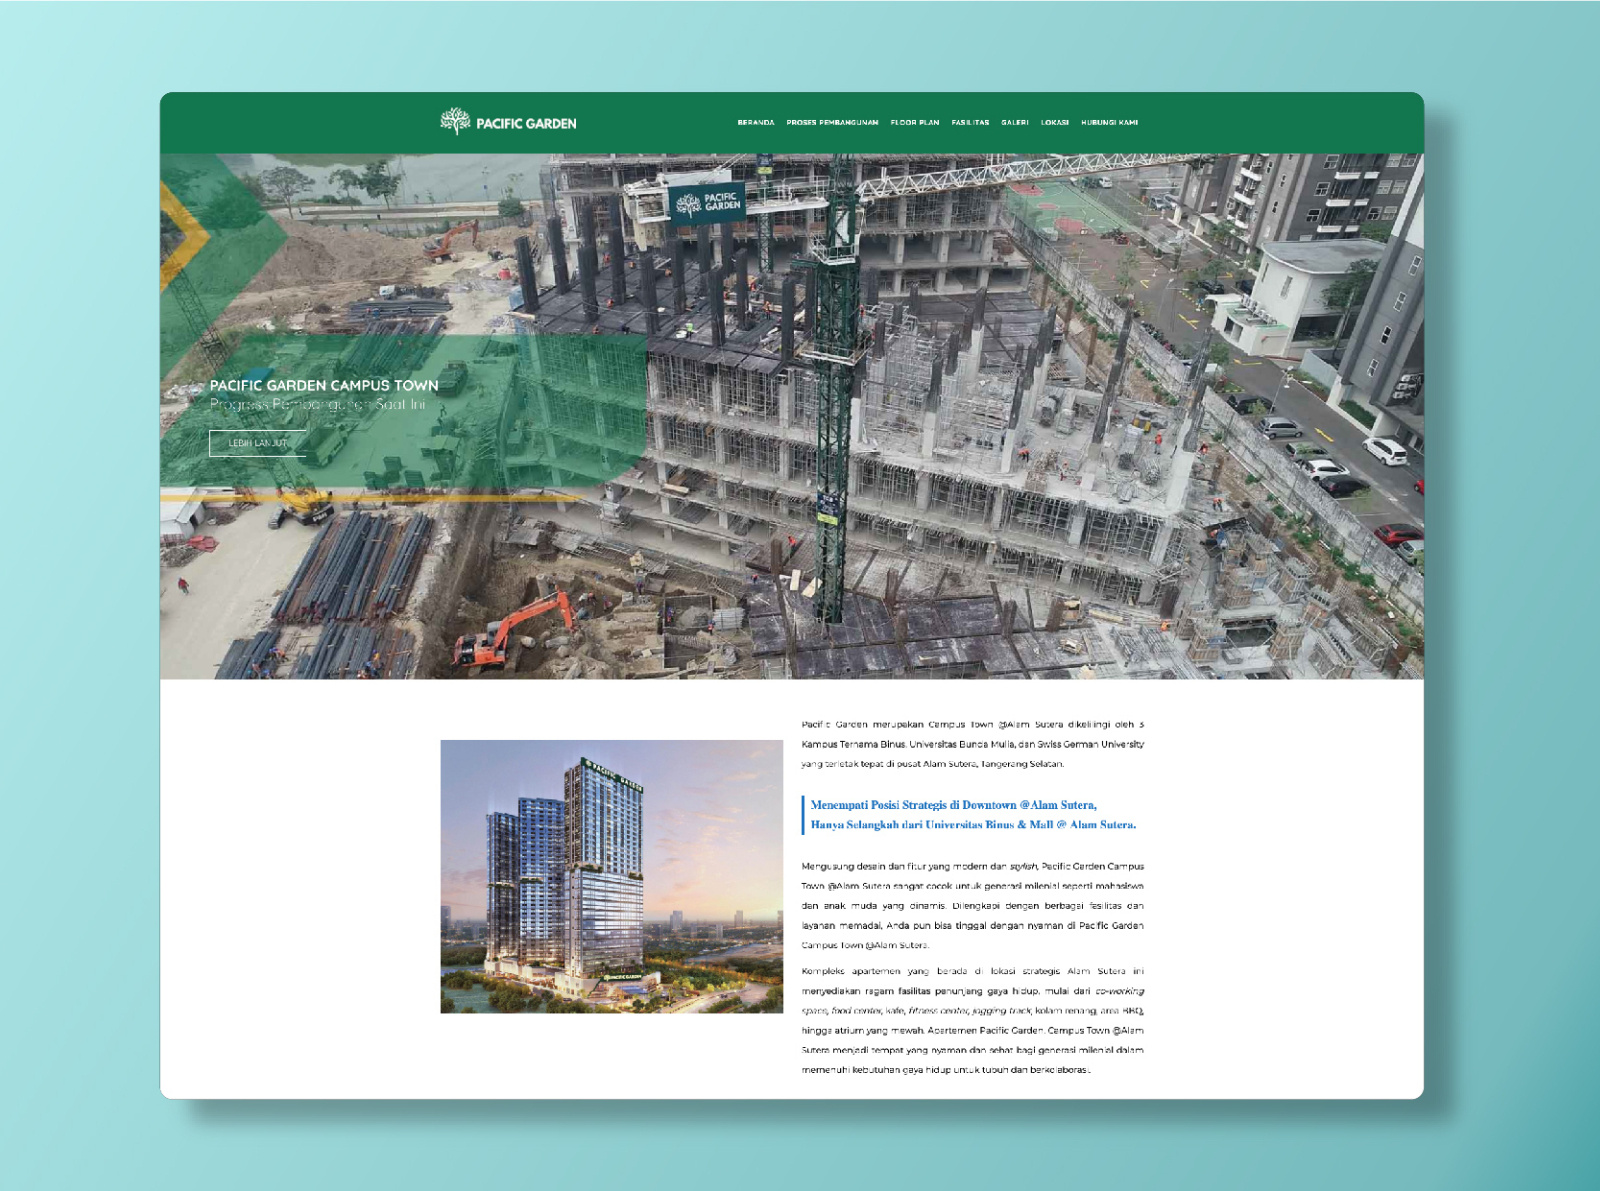Click the LEBIH LANJUT button
Screen dimensions: 1600x1191
pos(258,443)
